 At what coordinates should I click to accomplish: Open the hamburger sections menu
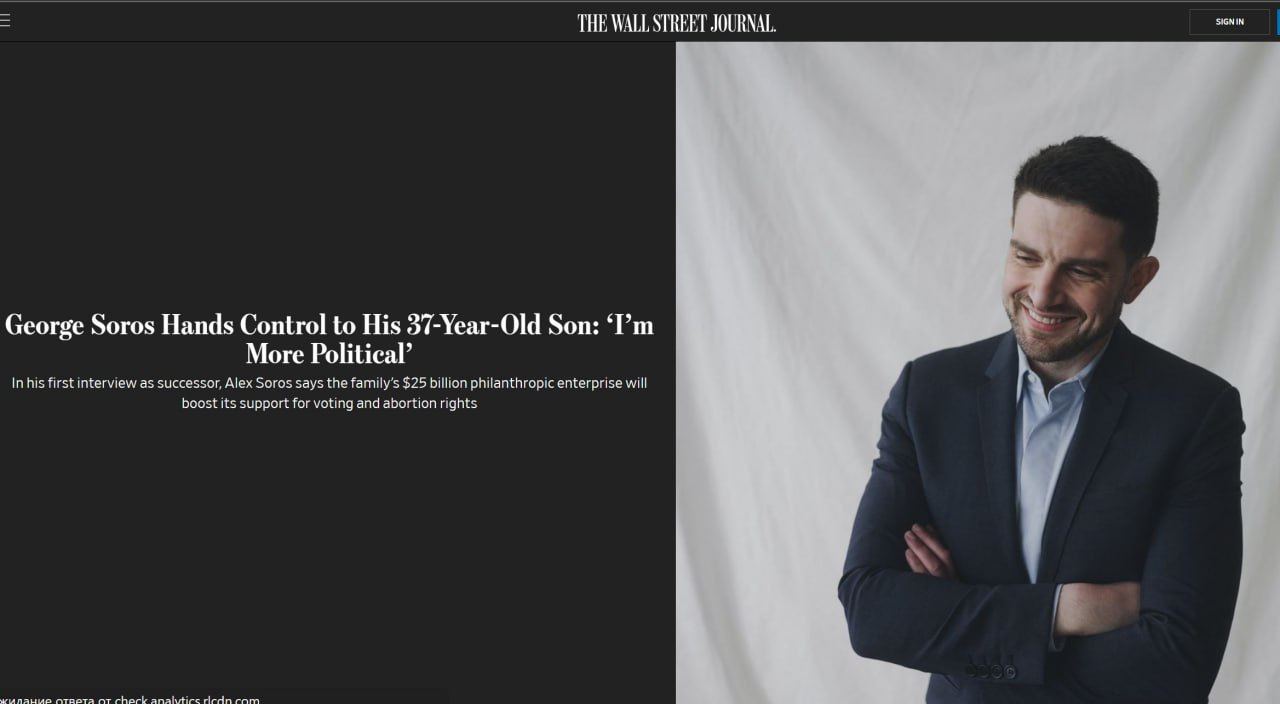coord(4,21)
